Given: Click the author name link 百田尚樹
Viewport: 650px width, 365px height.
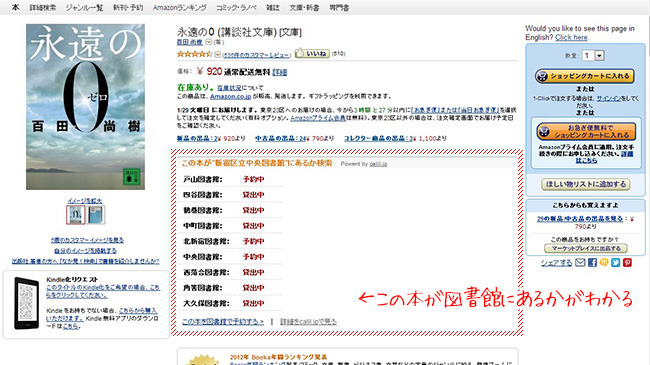Looking at the screenshot, I should (x=189, y=42).
